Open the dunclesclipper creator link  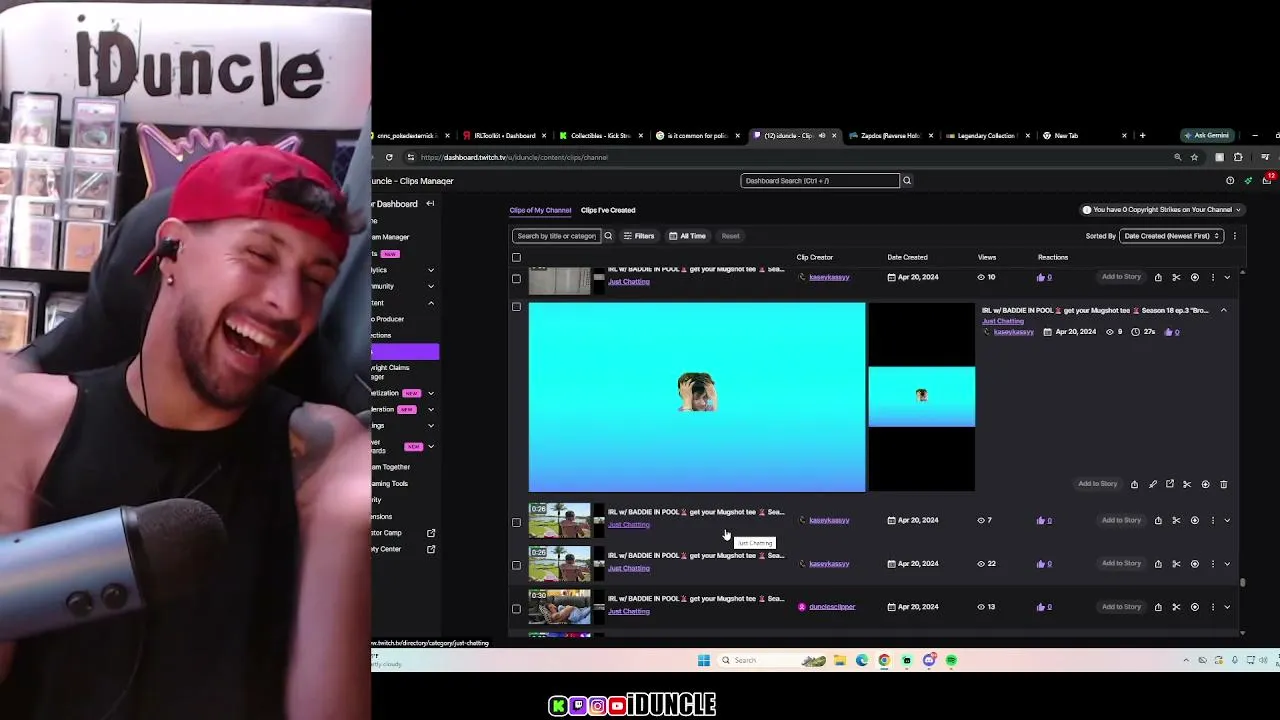(832, 607)
